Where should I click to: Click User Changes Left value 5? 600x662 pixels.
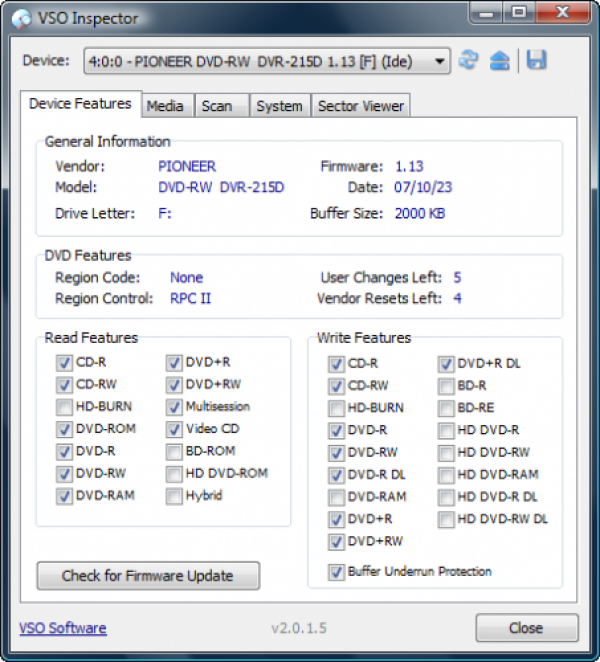click(x=457, y=278)
